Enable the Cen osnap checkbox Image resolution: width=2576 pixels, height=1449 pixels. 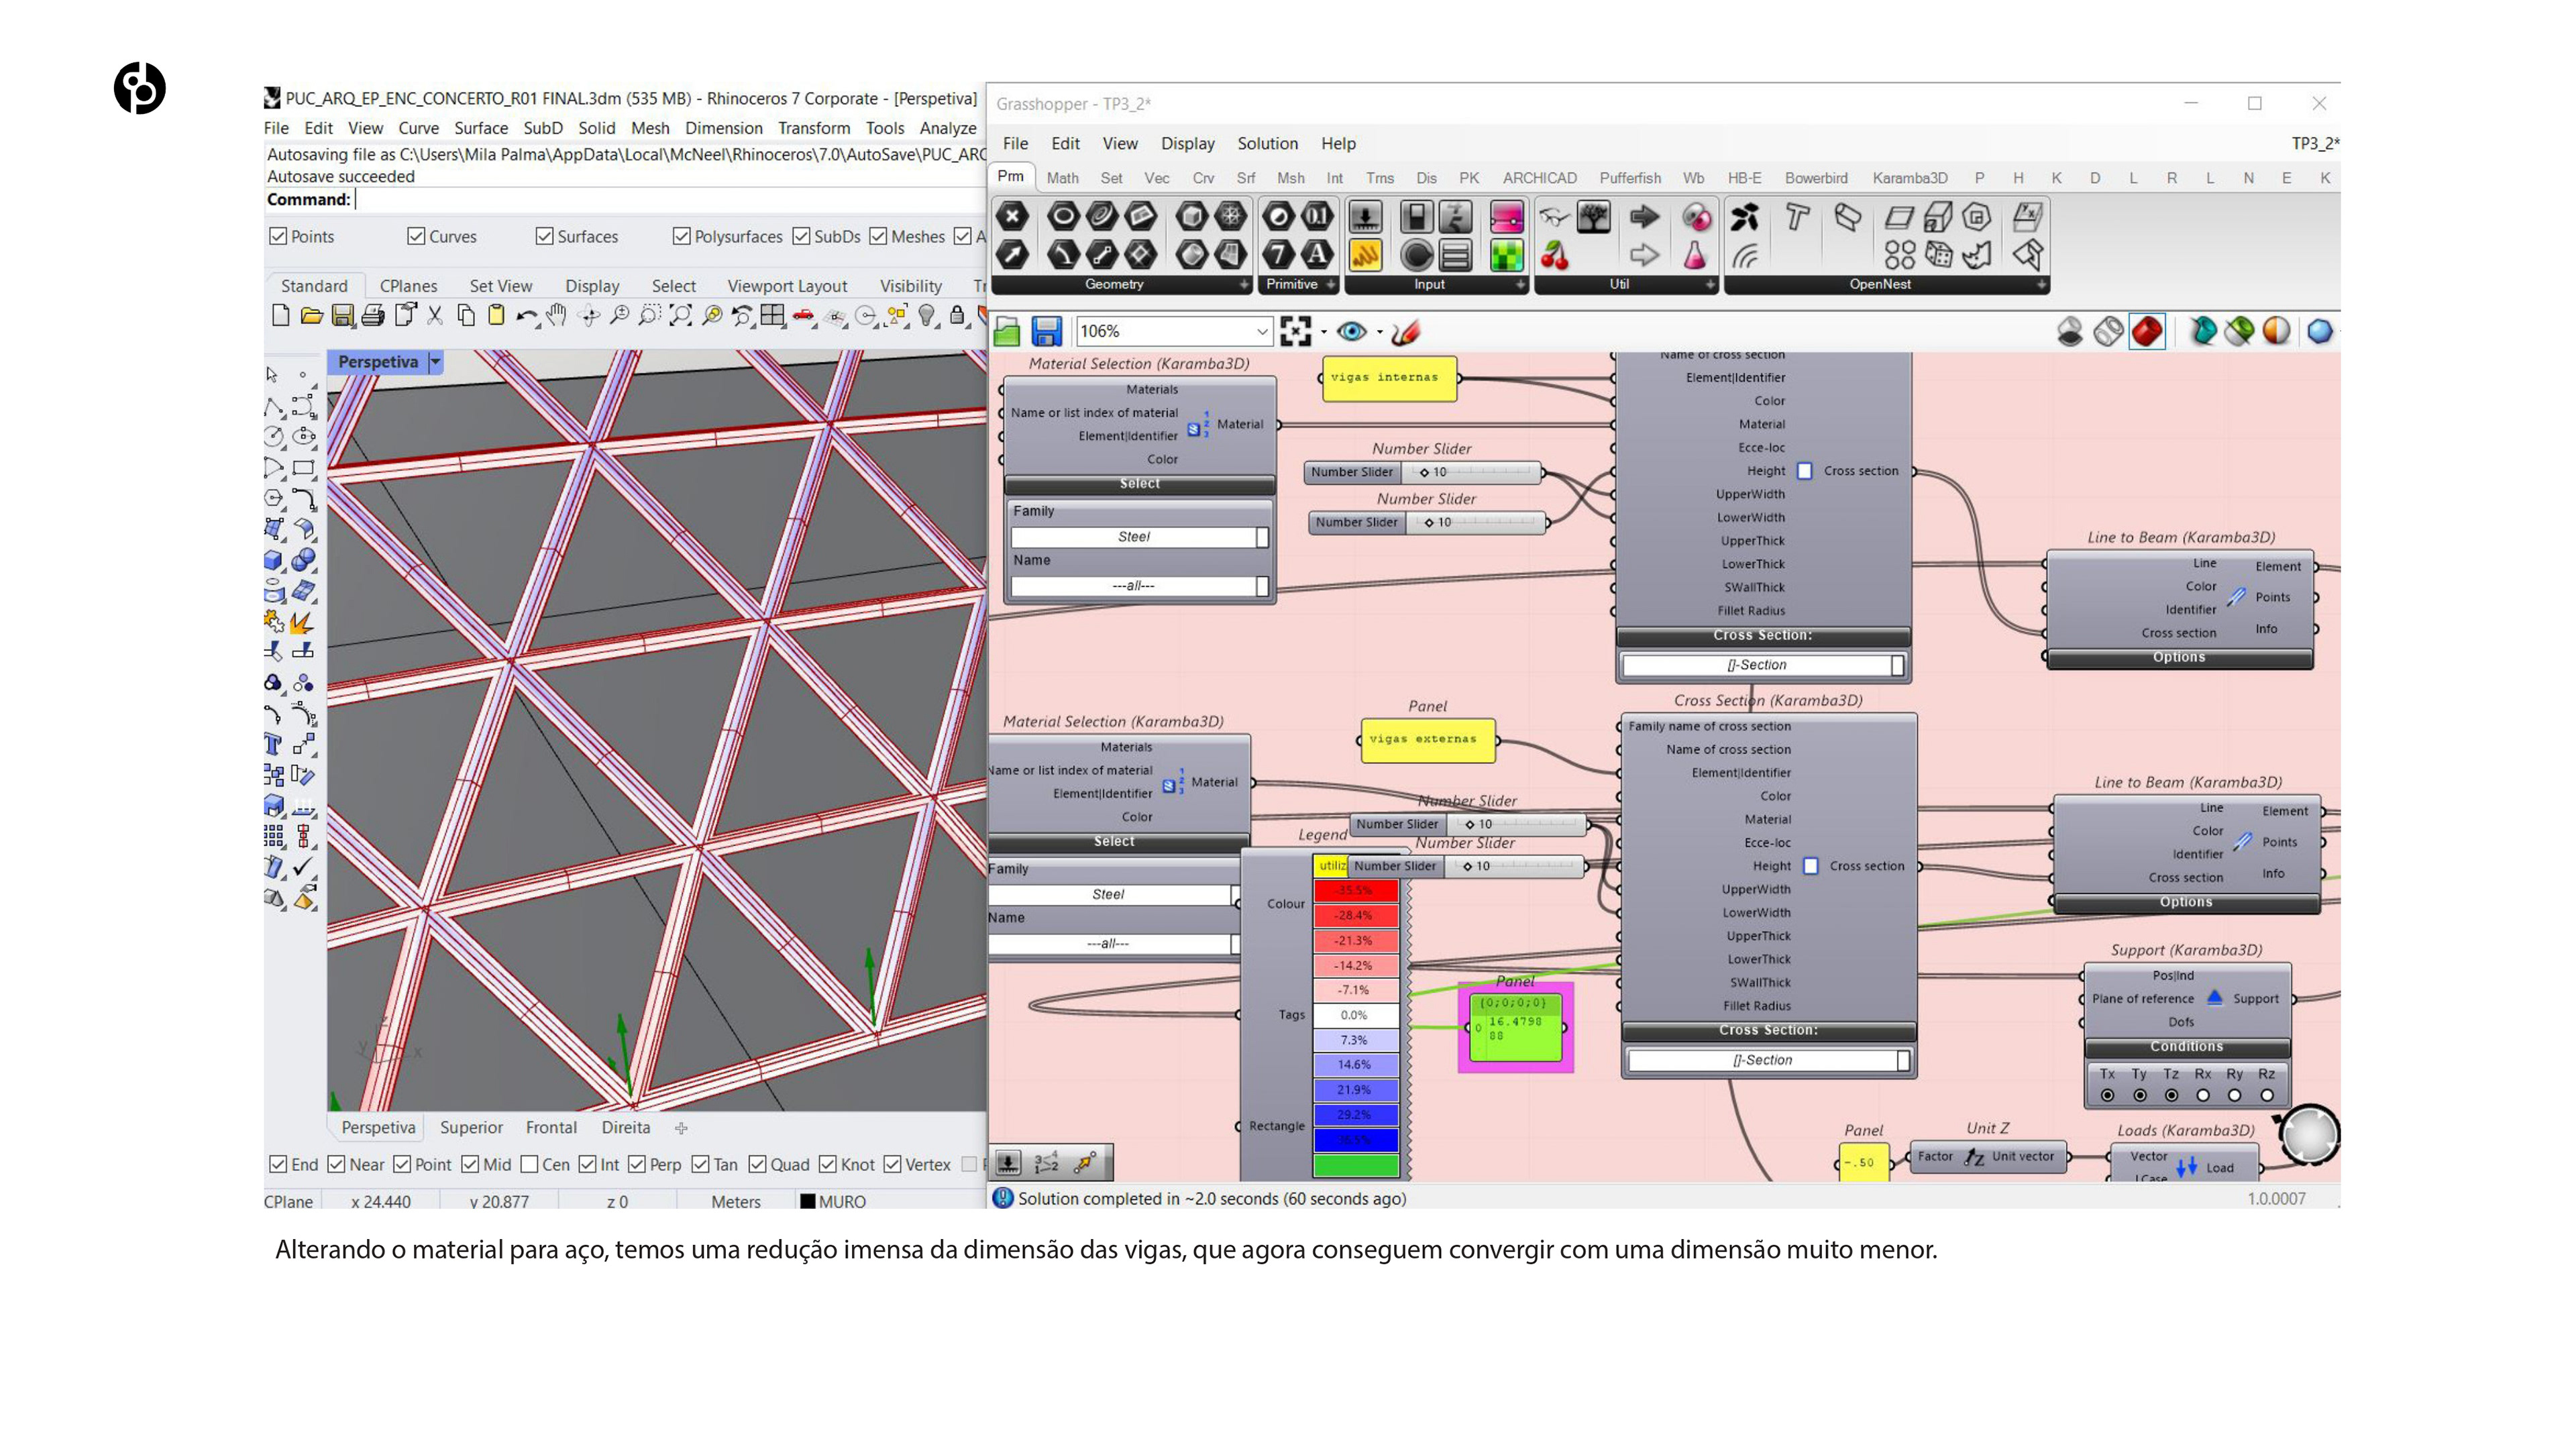point(530,1164)
